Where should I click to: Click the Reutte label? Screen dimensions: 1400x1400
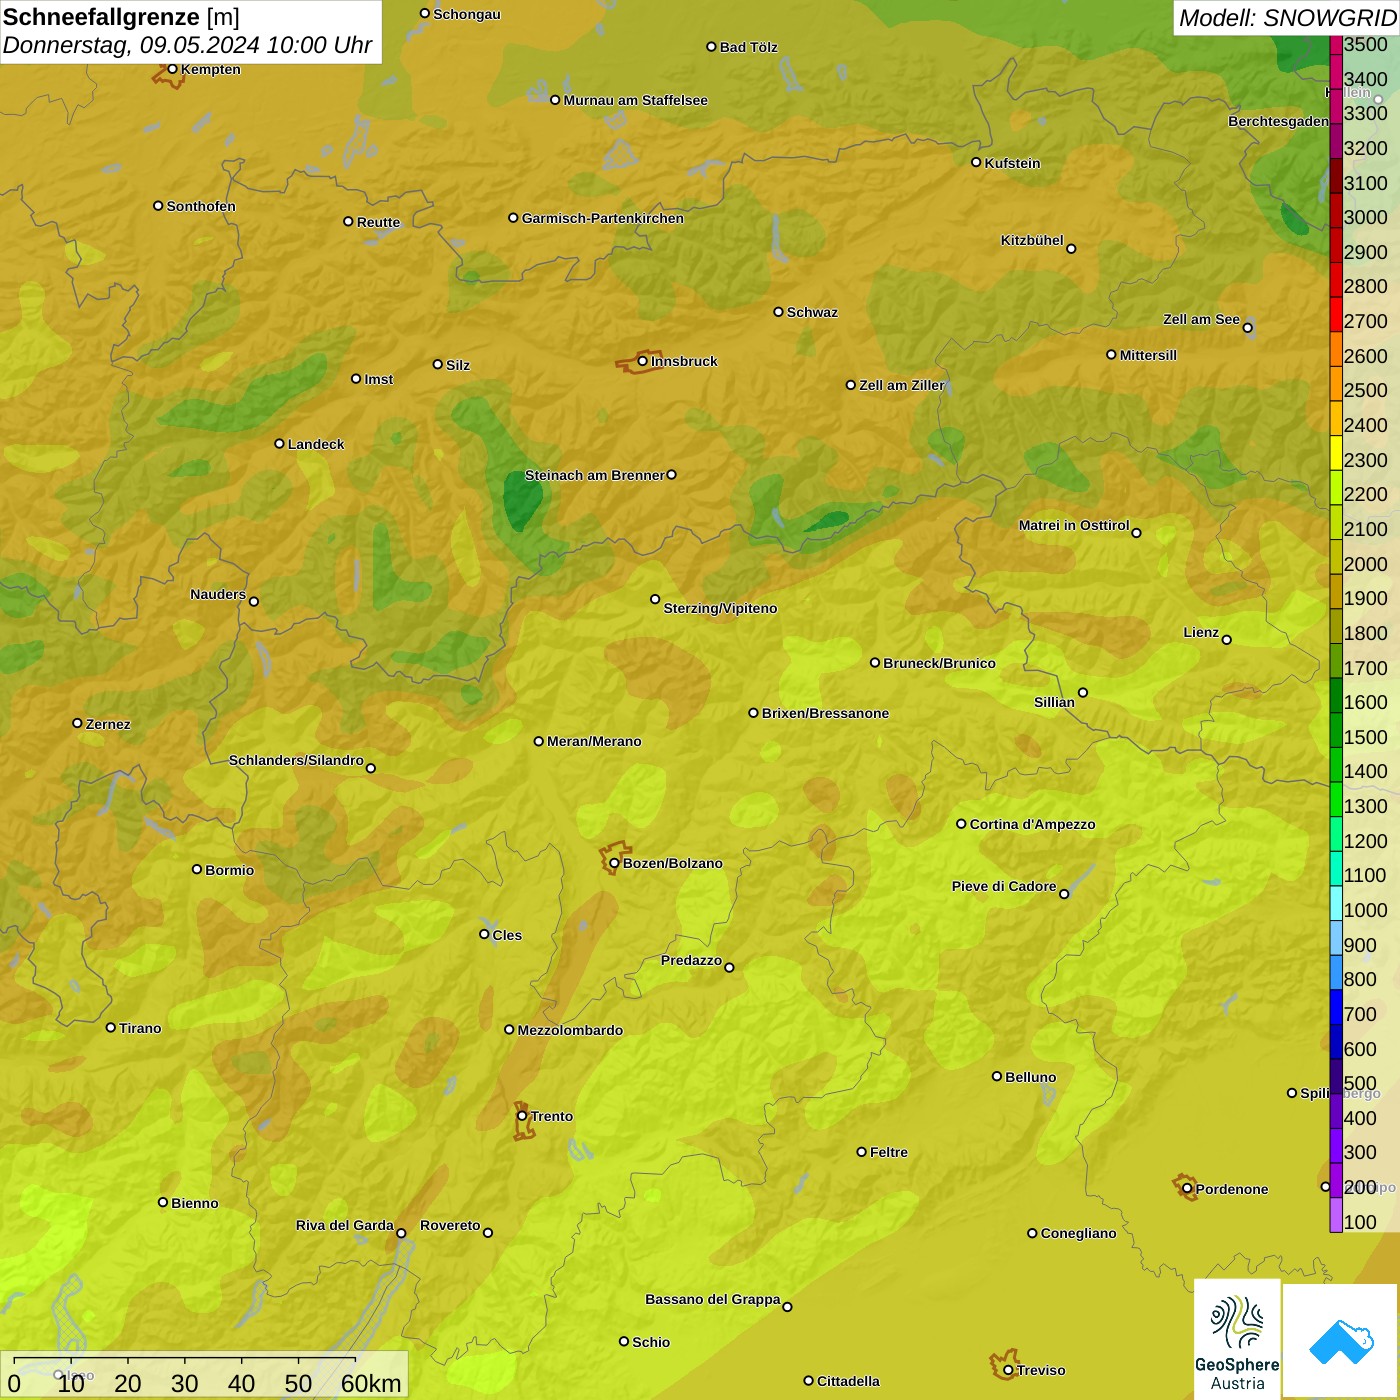[x=378, y=222]
